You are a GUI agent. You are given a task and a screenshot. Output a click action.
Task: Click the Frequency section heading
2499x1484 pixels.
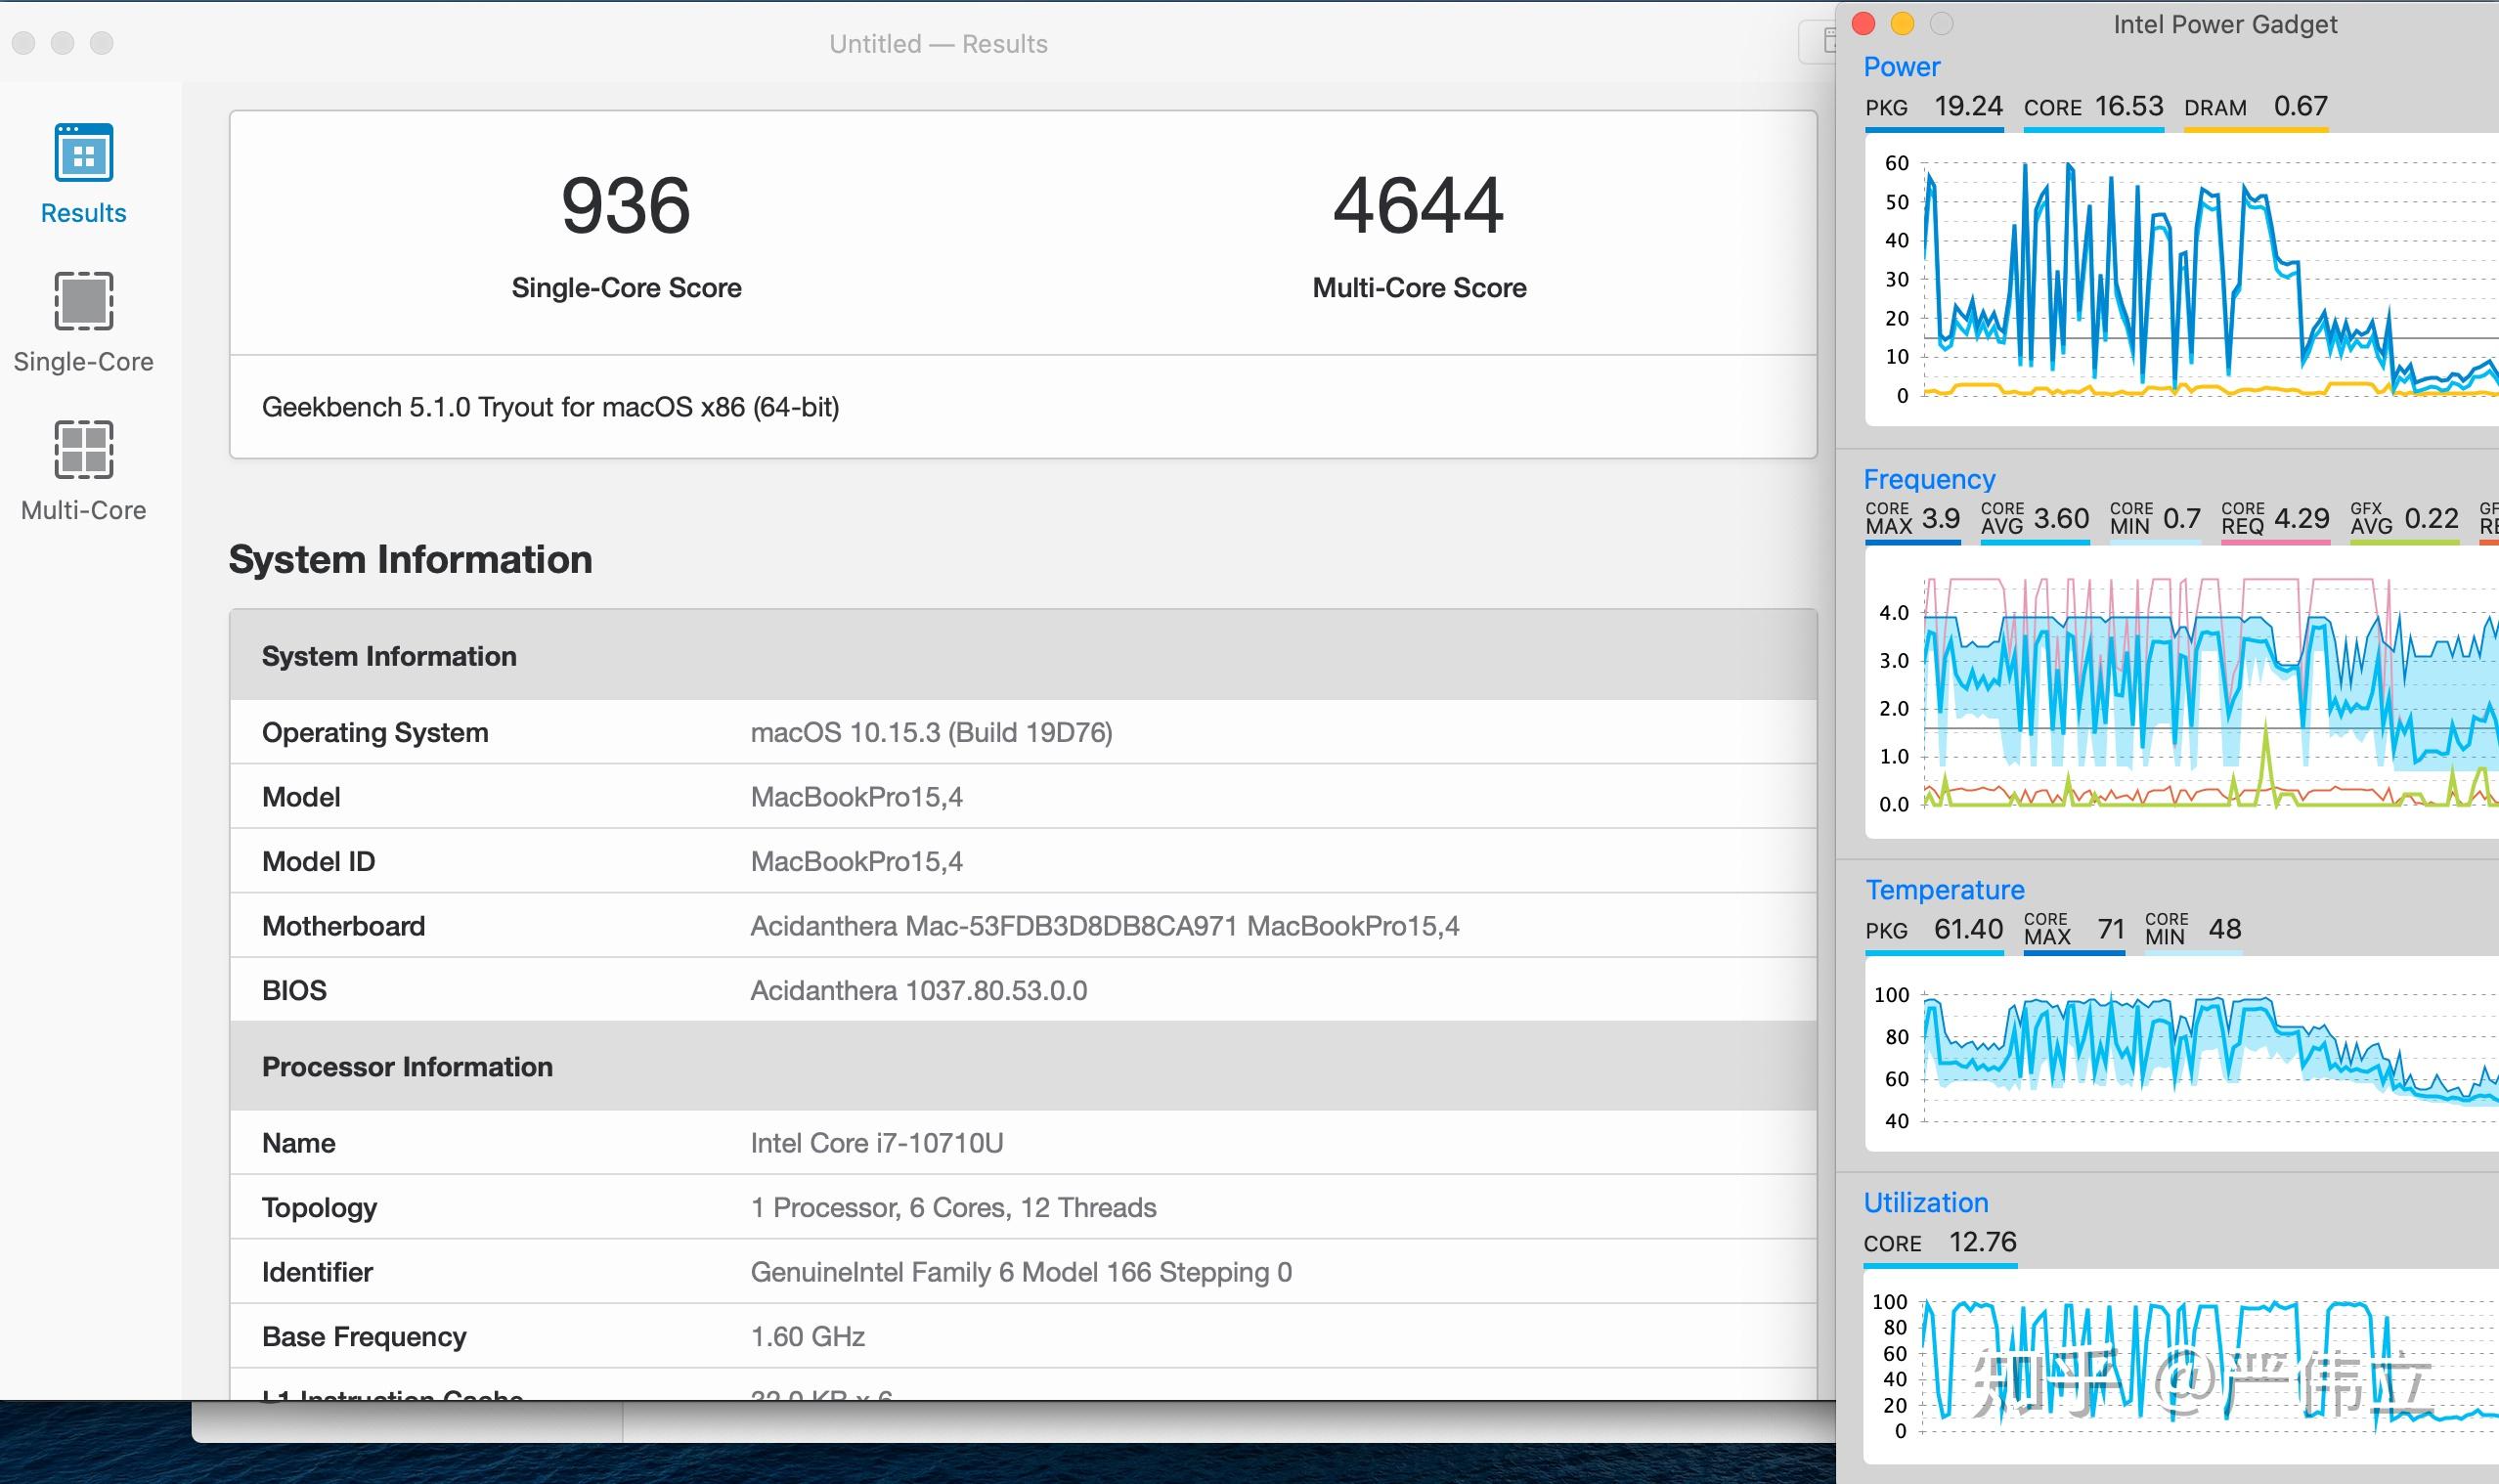(1929, 479)
